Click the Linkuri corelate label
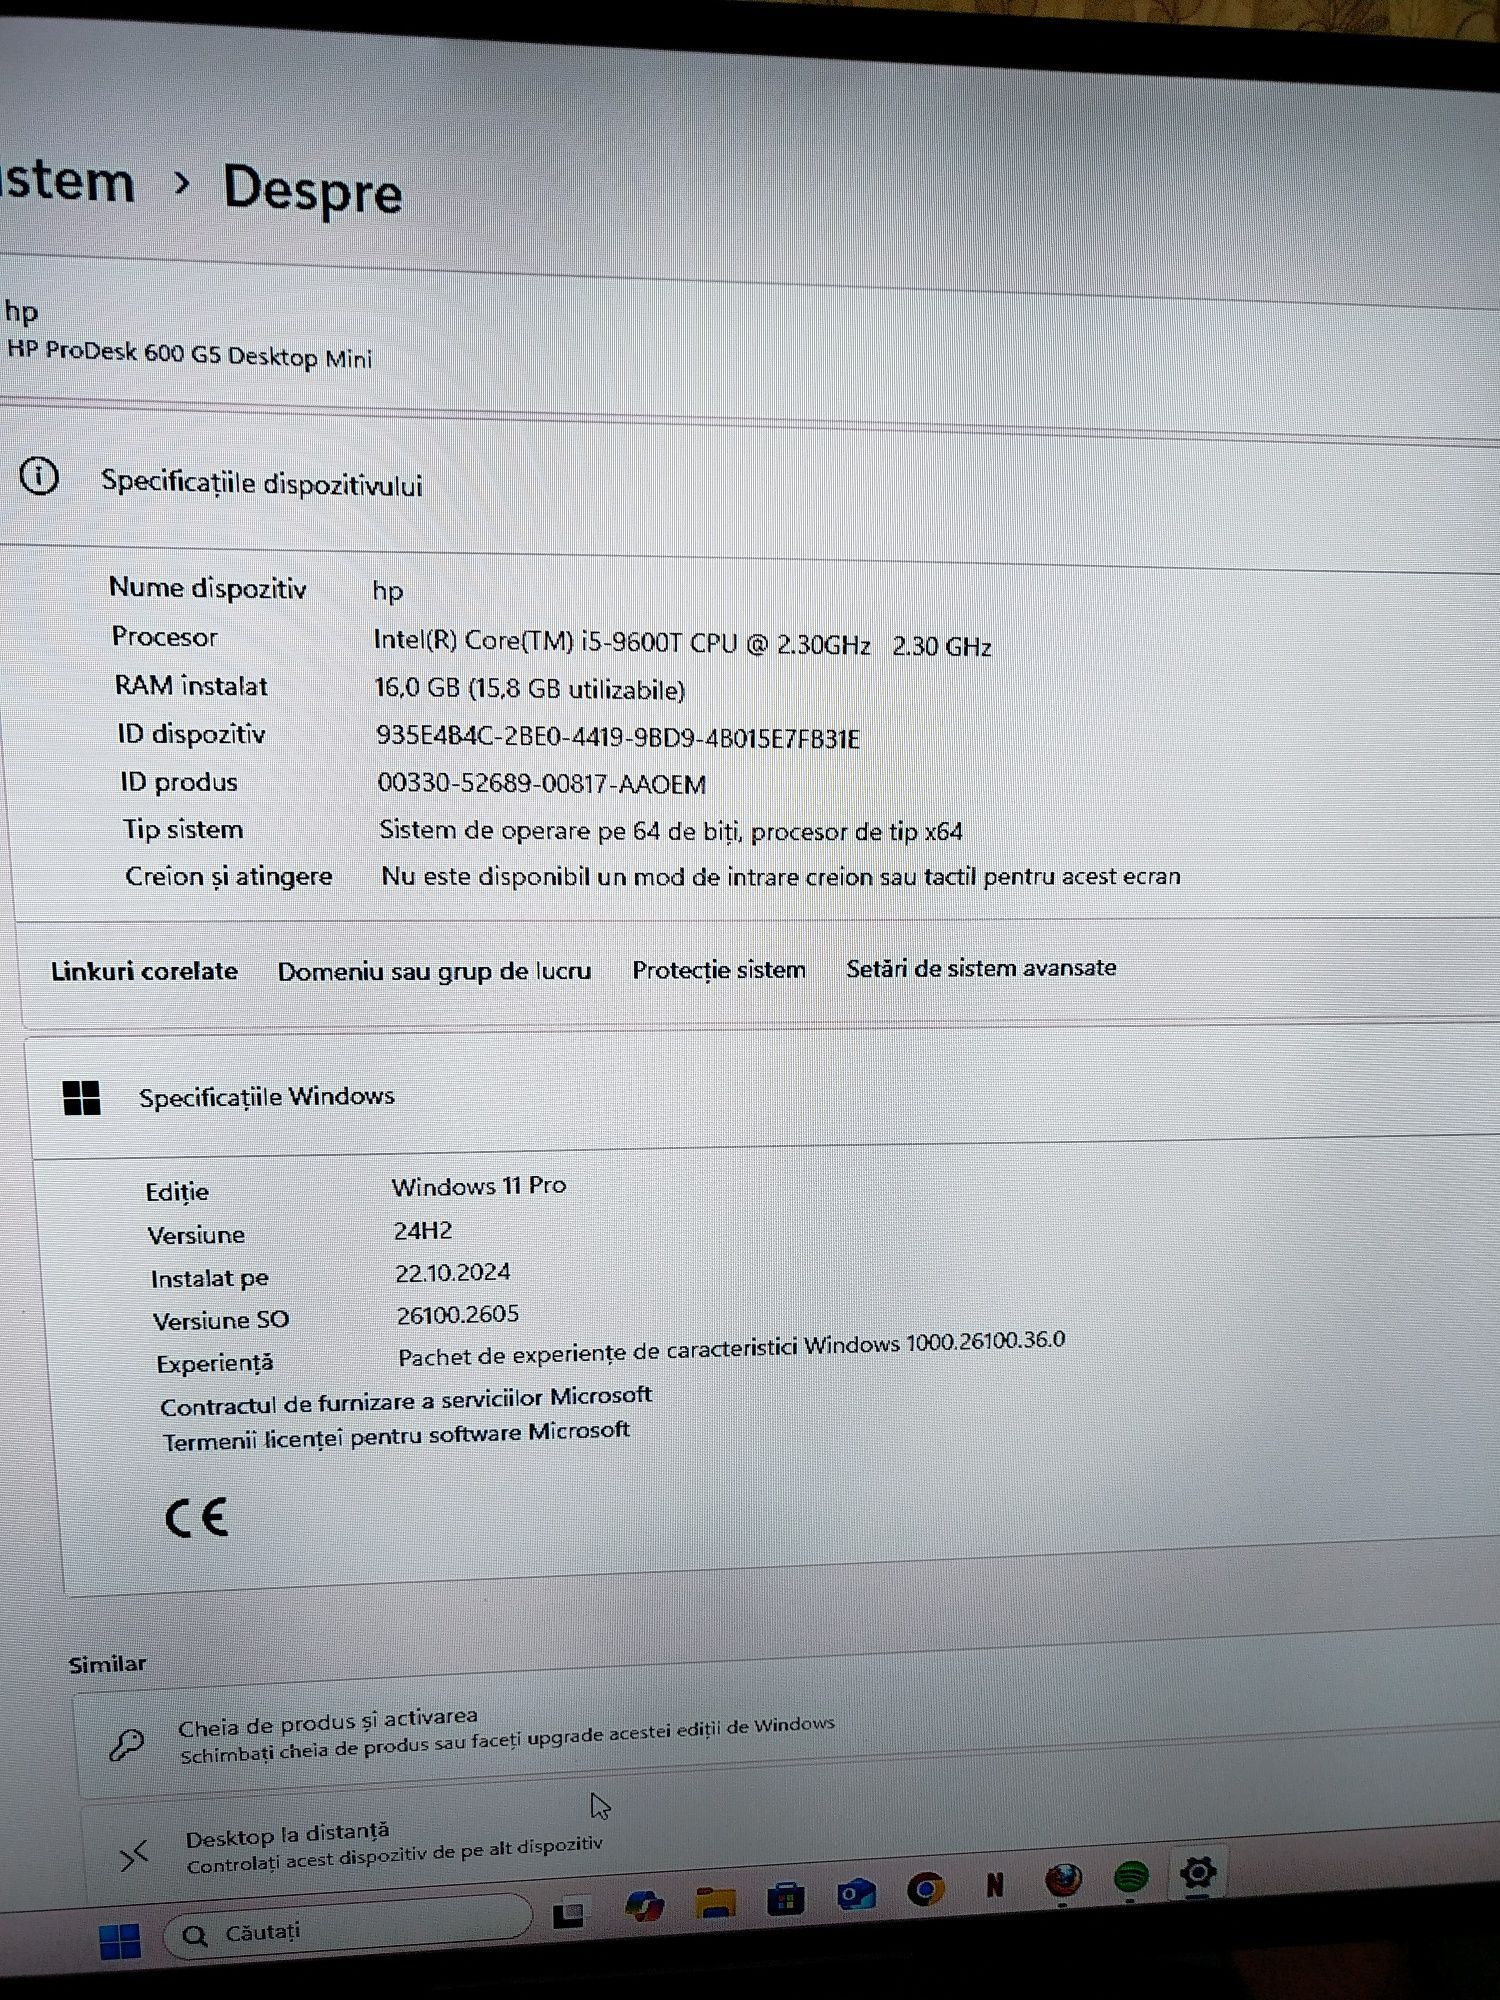The width and height of the screenshot is (1500, 2000). 145,971
